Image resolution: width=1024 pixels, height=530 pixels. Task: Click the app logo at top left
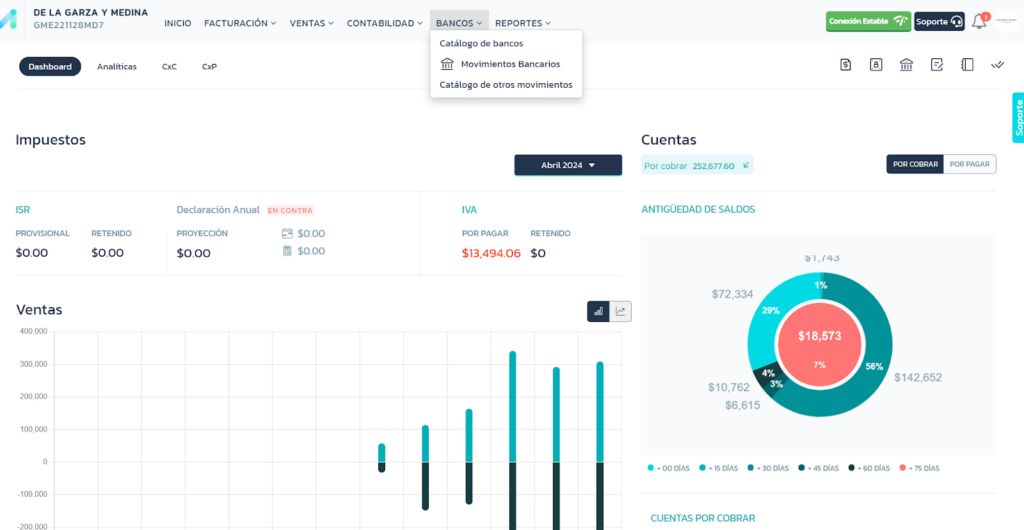click(x=8, y=20)
